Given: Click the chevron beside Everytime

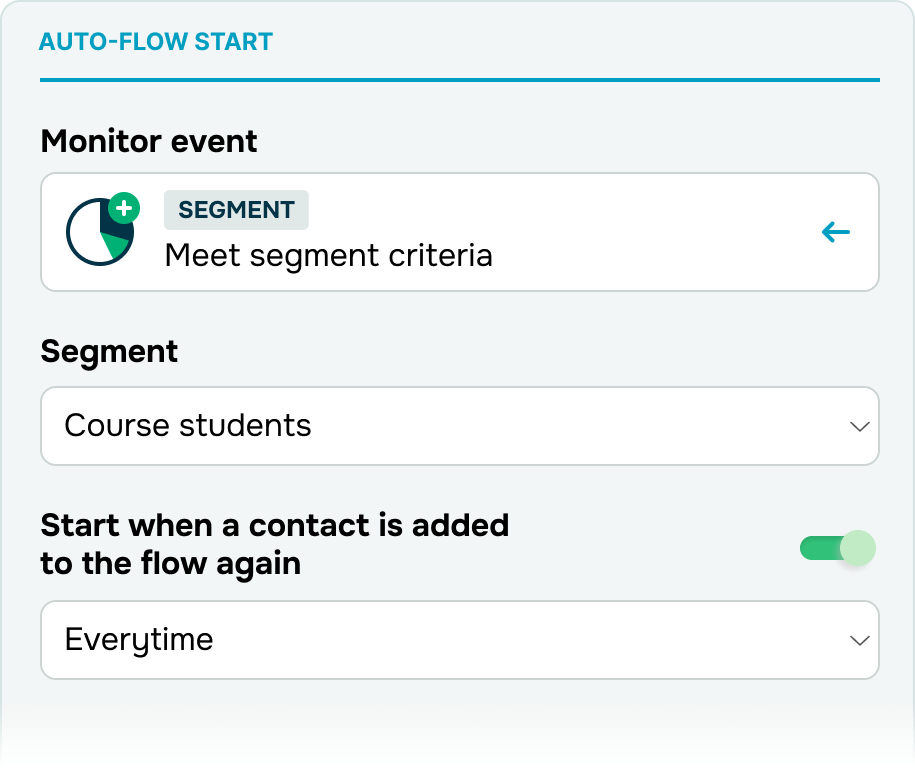Looking at the screenshot, I should (860, 640).
